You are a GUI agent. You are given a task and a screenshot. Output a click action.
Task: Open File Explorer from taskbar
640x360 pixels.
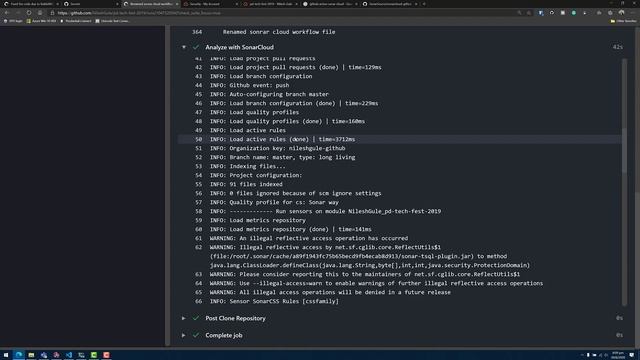coord(31,355)
